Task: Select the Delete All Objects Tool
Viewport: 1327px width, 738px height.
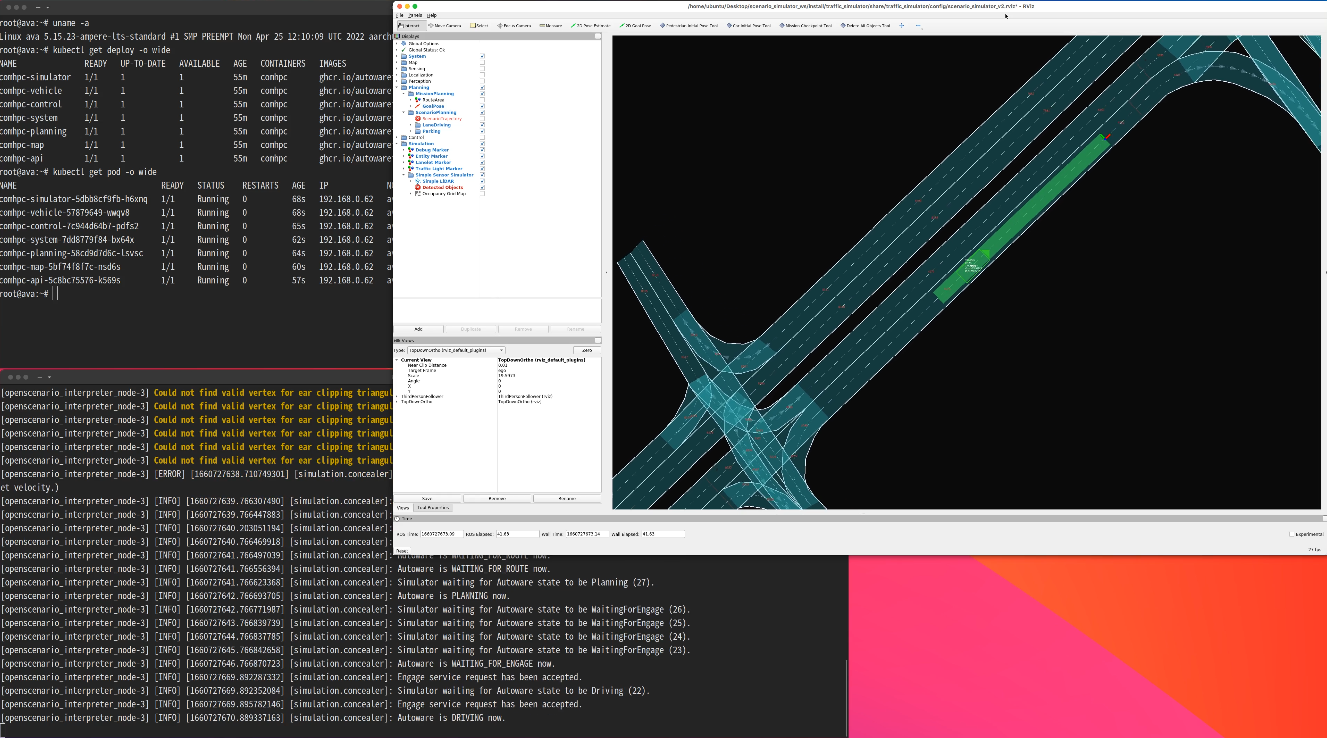Action: (x=866, y=25)
